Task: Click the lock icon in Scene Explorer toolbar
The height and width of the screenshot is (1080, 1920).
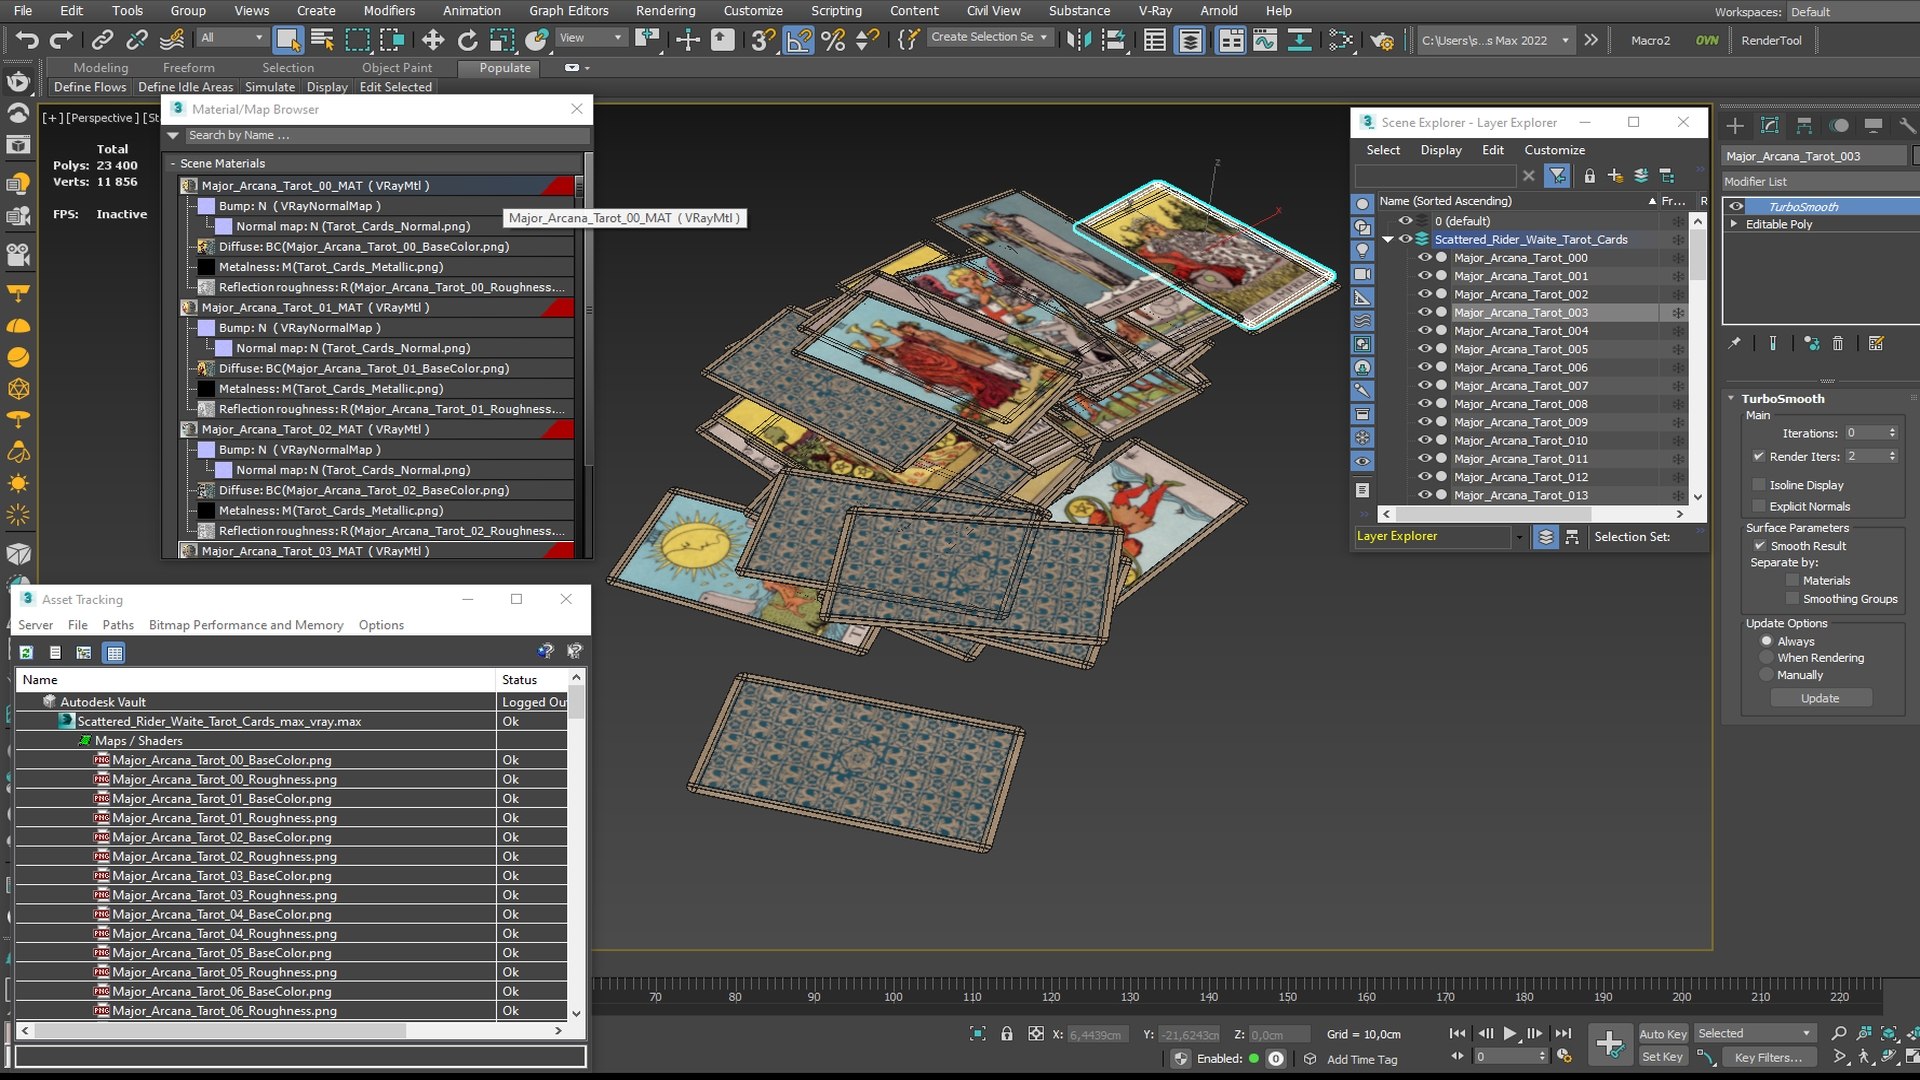Action: pyautogui.click(x=1589, y=176)
